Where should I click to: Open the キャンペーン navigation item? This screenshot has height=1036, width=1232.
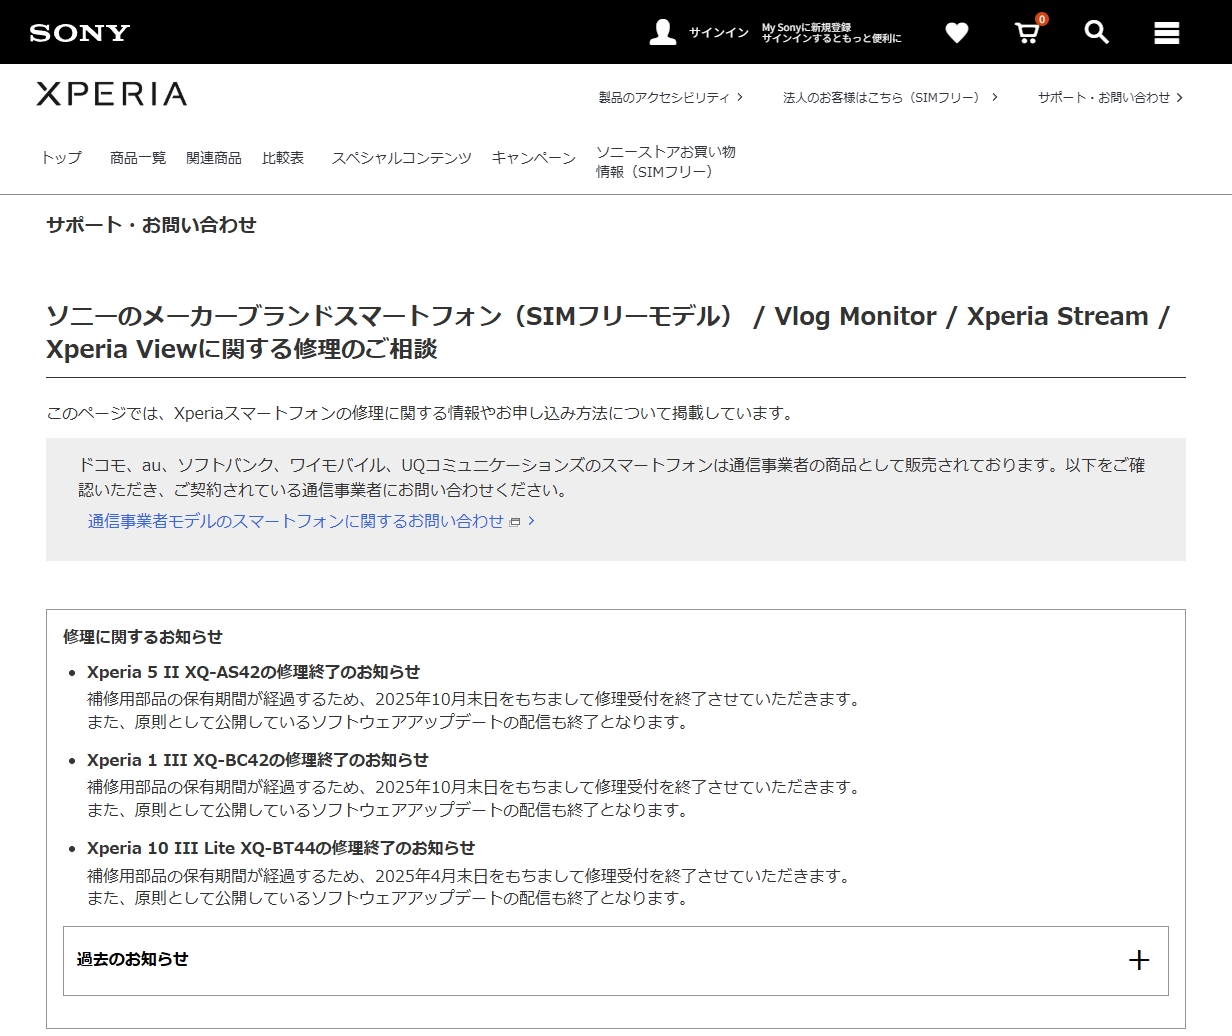click(x=533, y=158)
